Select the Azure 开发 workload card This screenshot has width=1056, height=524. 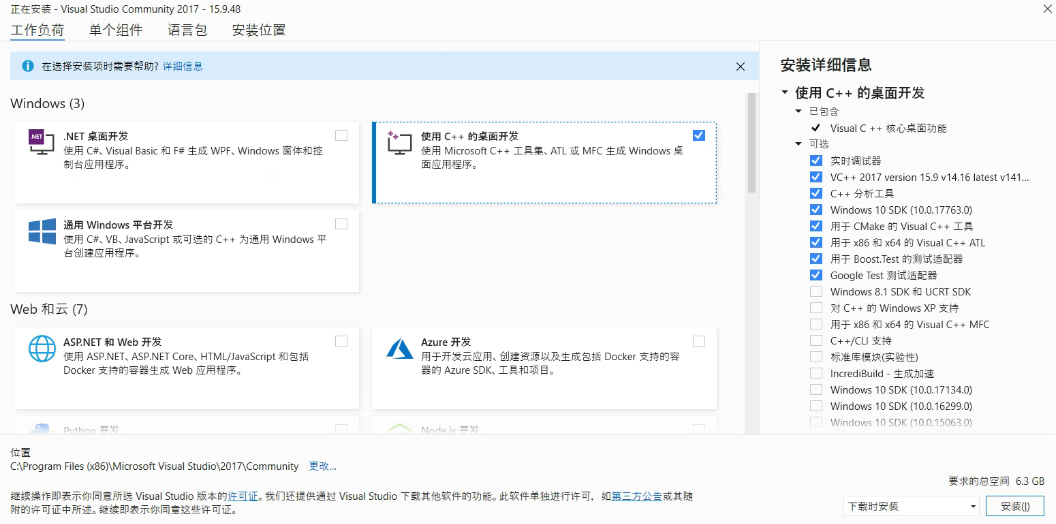(544, 368)
